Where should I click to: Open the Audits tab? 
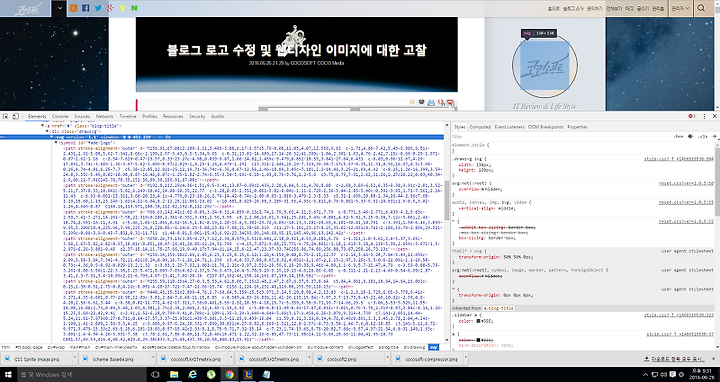pos(217,116)
